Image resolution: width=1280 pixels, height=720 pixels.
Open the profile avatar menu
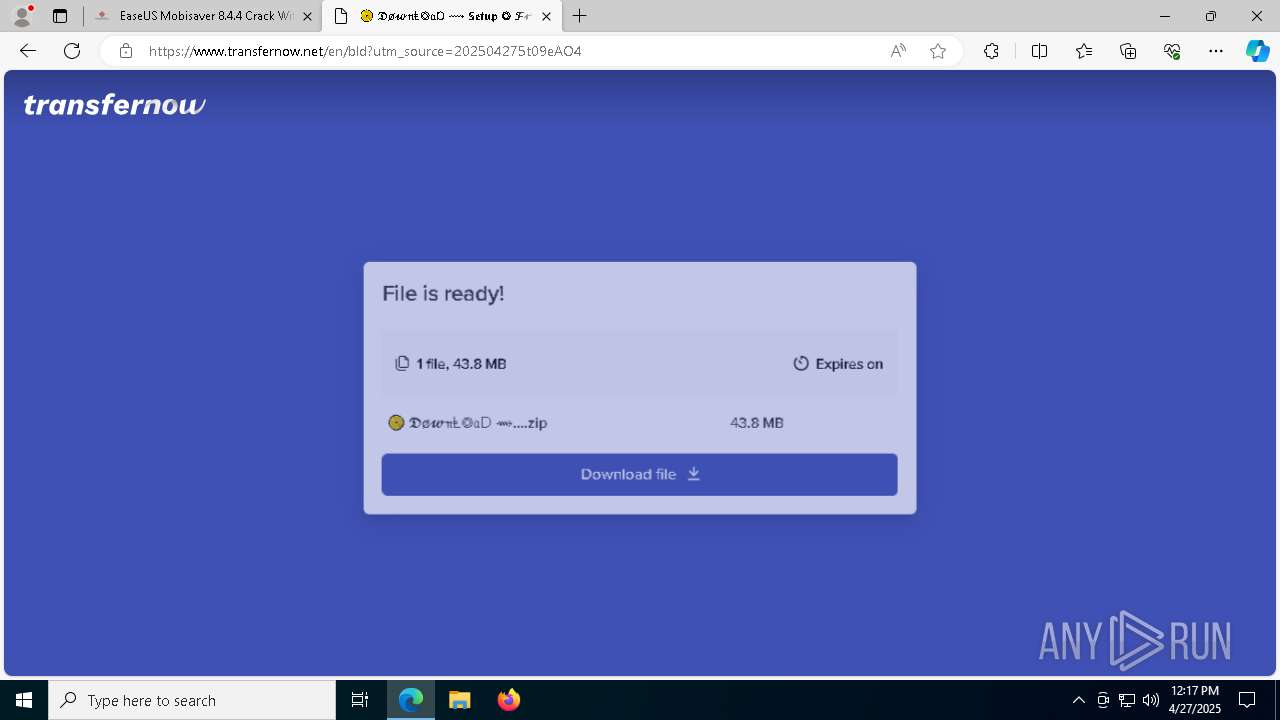[x=22, y=16]
